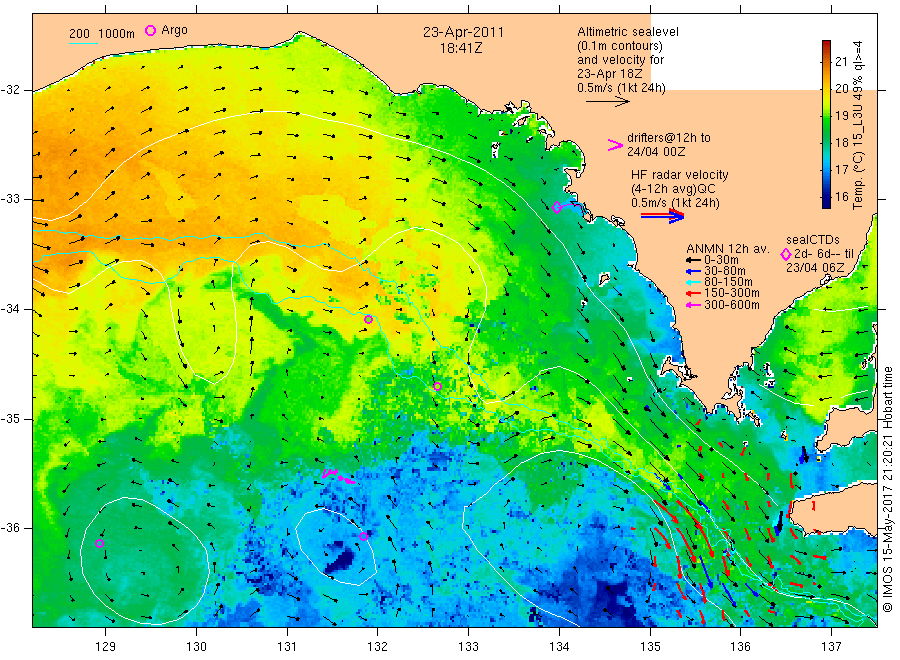Click the longitude axis label 137
This screenshot has width=900, height=660.
pos(831,647)
